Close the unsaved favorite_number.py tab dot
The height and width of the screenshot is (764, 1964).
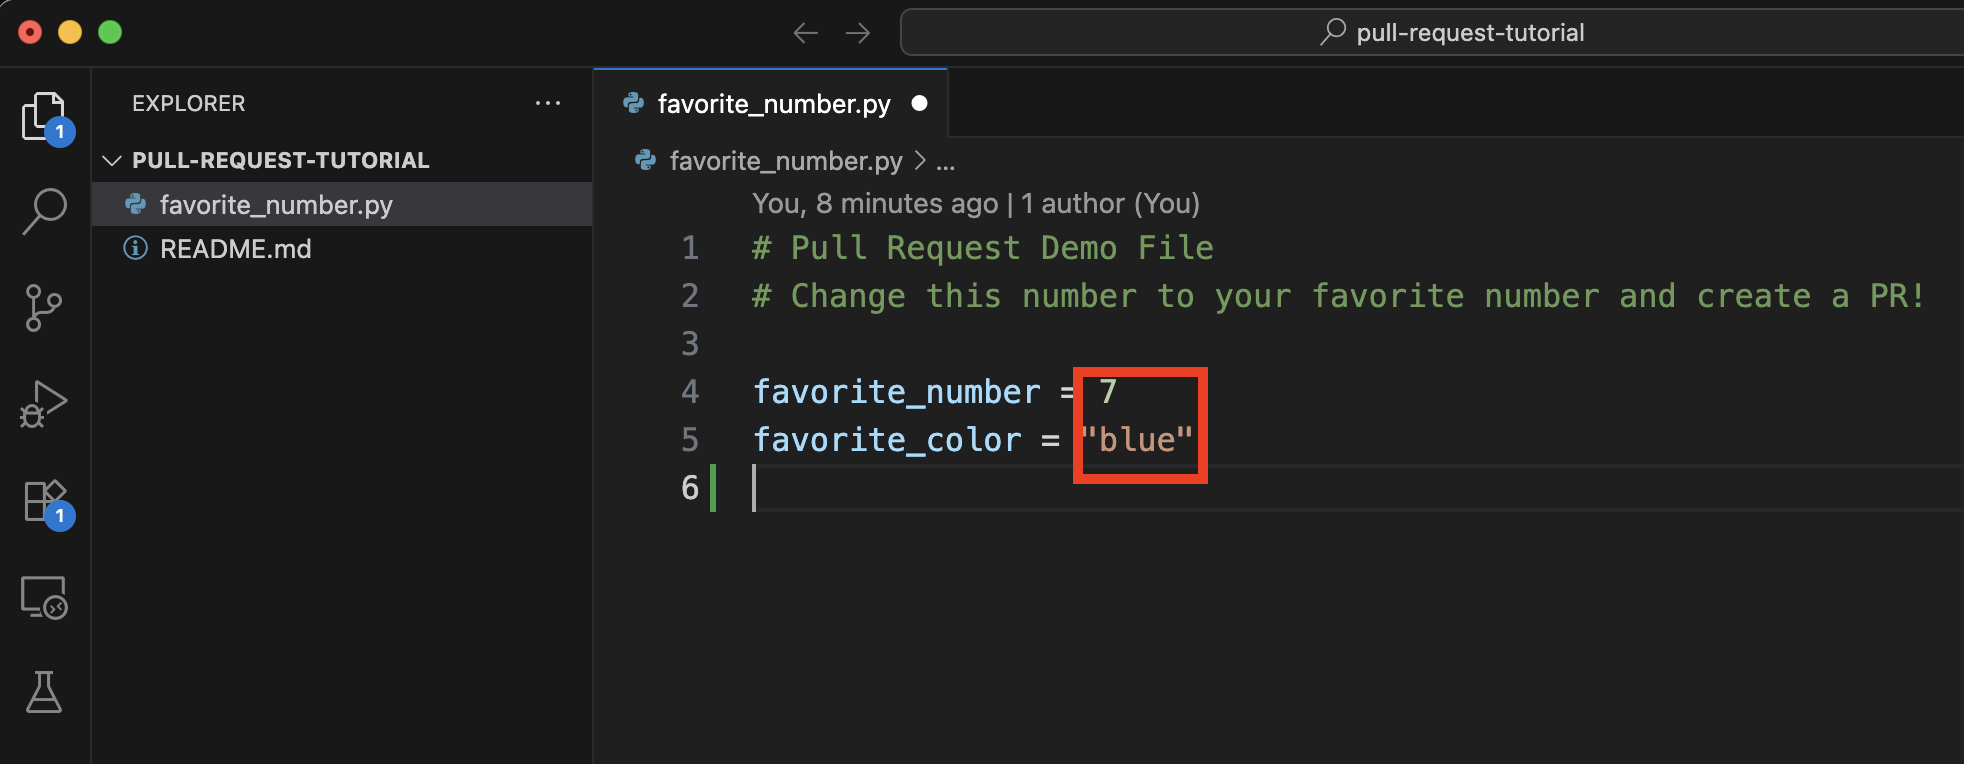point(920,103)
